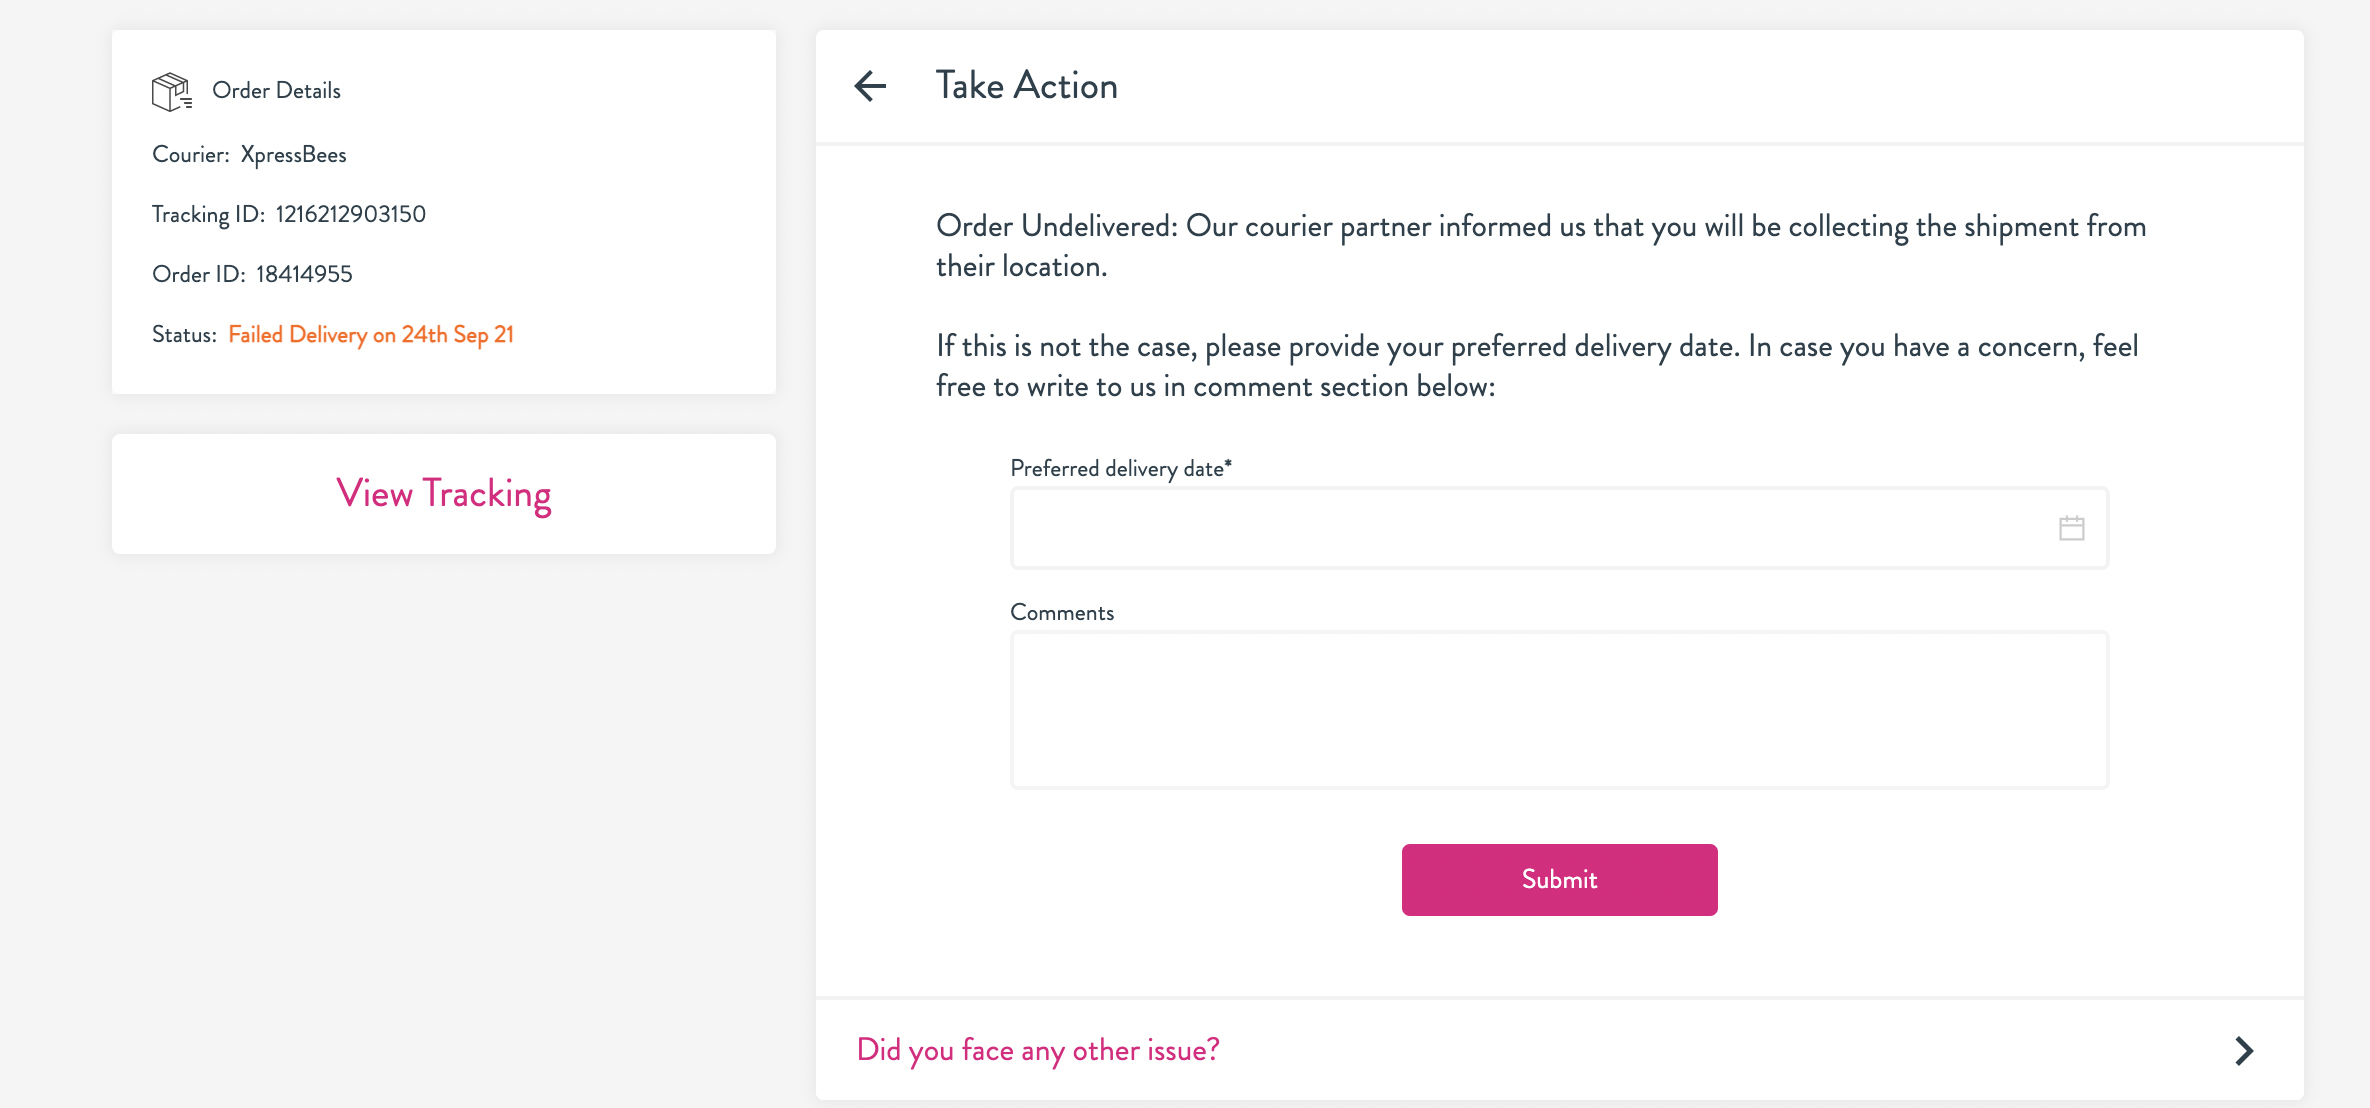This screenshot has width=2370, height=1108.
Task: Click the Comments field label
Action: pos(1062,613)
